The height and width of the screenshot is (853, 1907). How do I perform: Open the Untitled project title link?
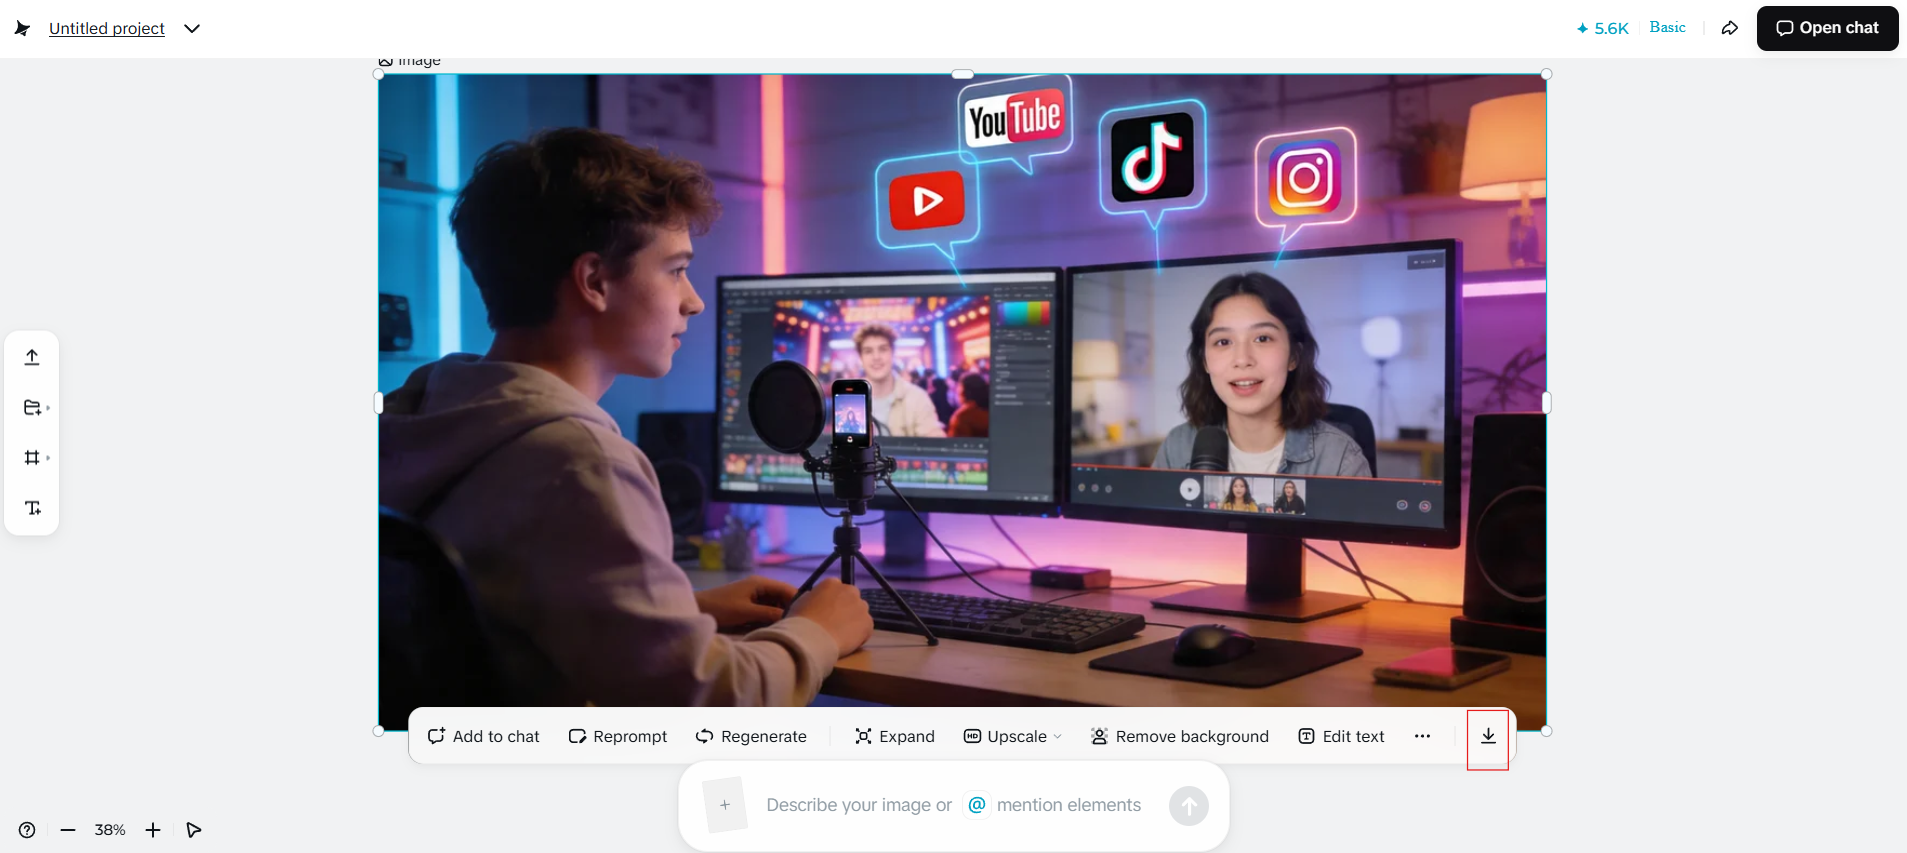coord(107,28)
